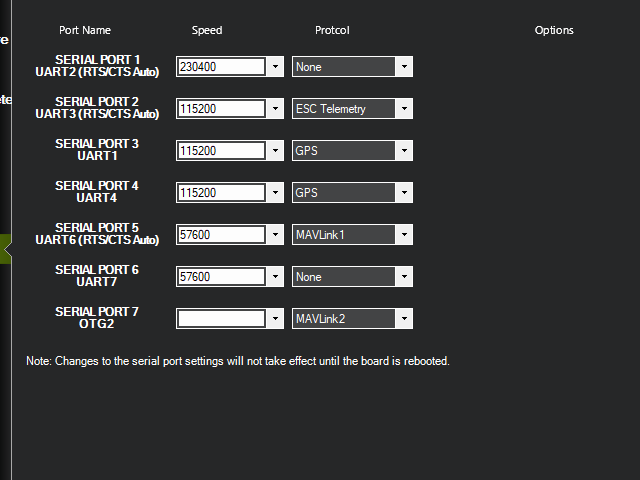The image size is (640, 480).
Task: Click Serial Port 5 speed field showing 57600
Action: [x=222, y=235]
